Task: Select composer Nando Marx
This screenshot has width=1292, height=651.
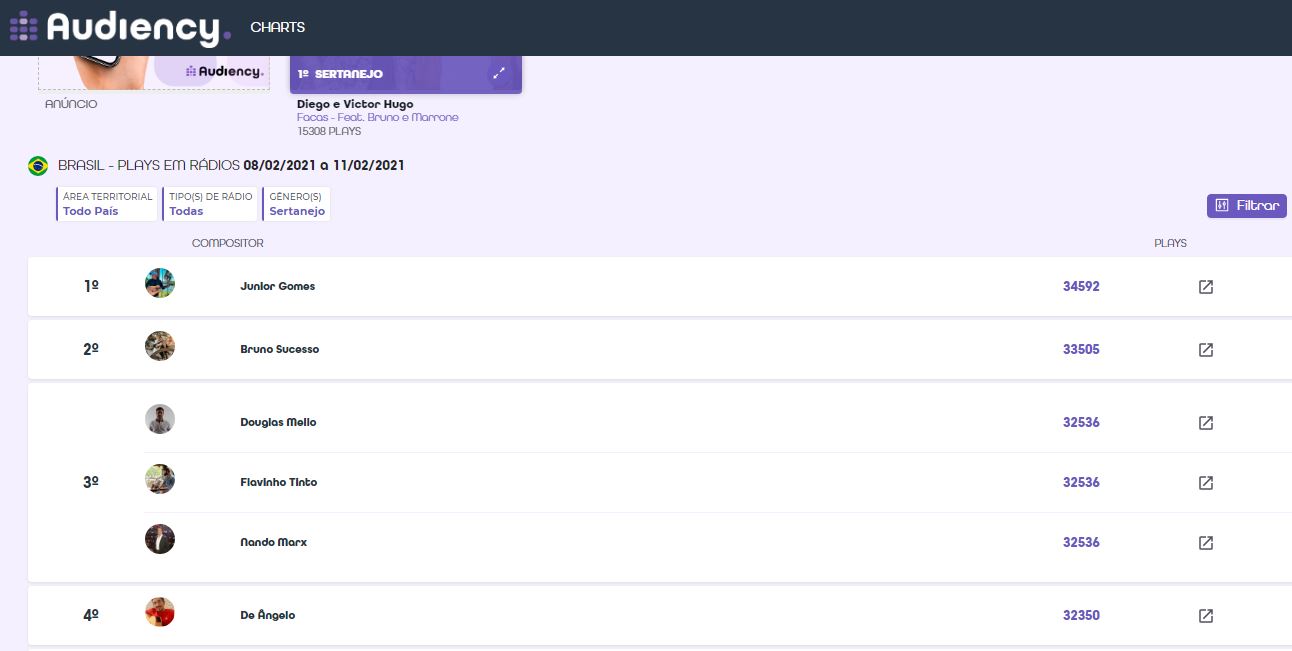Action: coord(274,542)
